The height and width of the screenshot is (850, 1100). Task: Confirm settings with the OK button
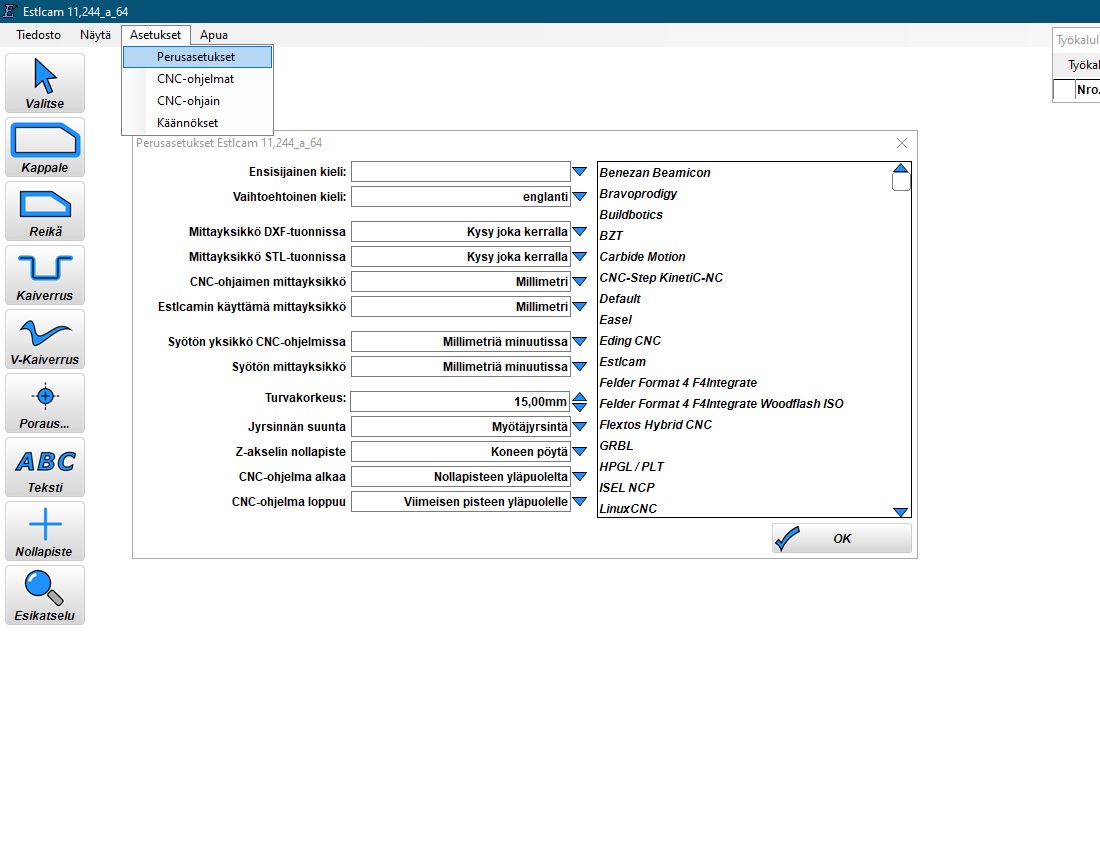842,539
